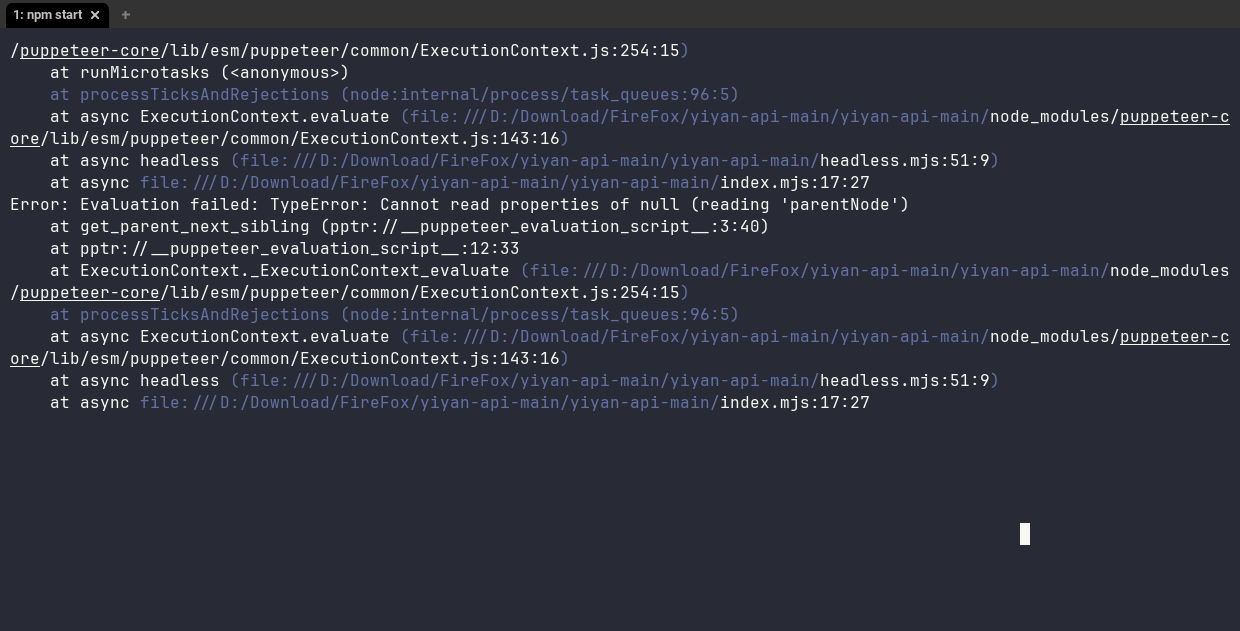Place cursor at the terminal block cursor
The width and height of the screenshot is (1240, 631).
click(1023, 534)
